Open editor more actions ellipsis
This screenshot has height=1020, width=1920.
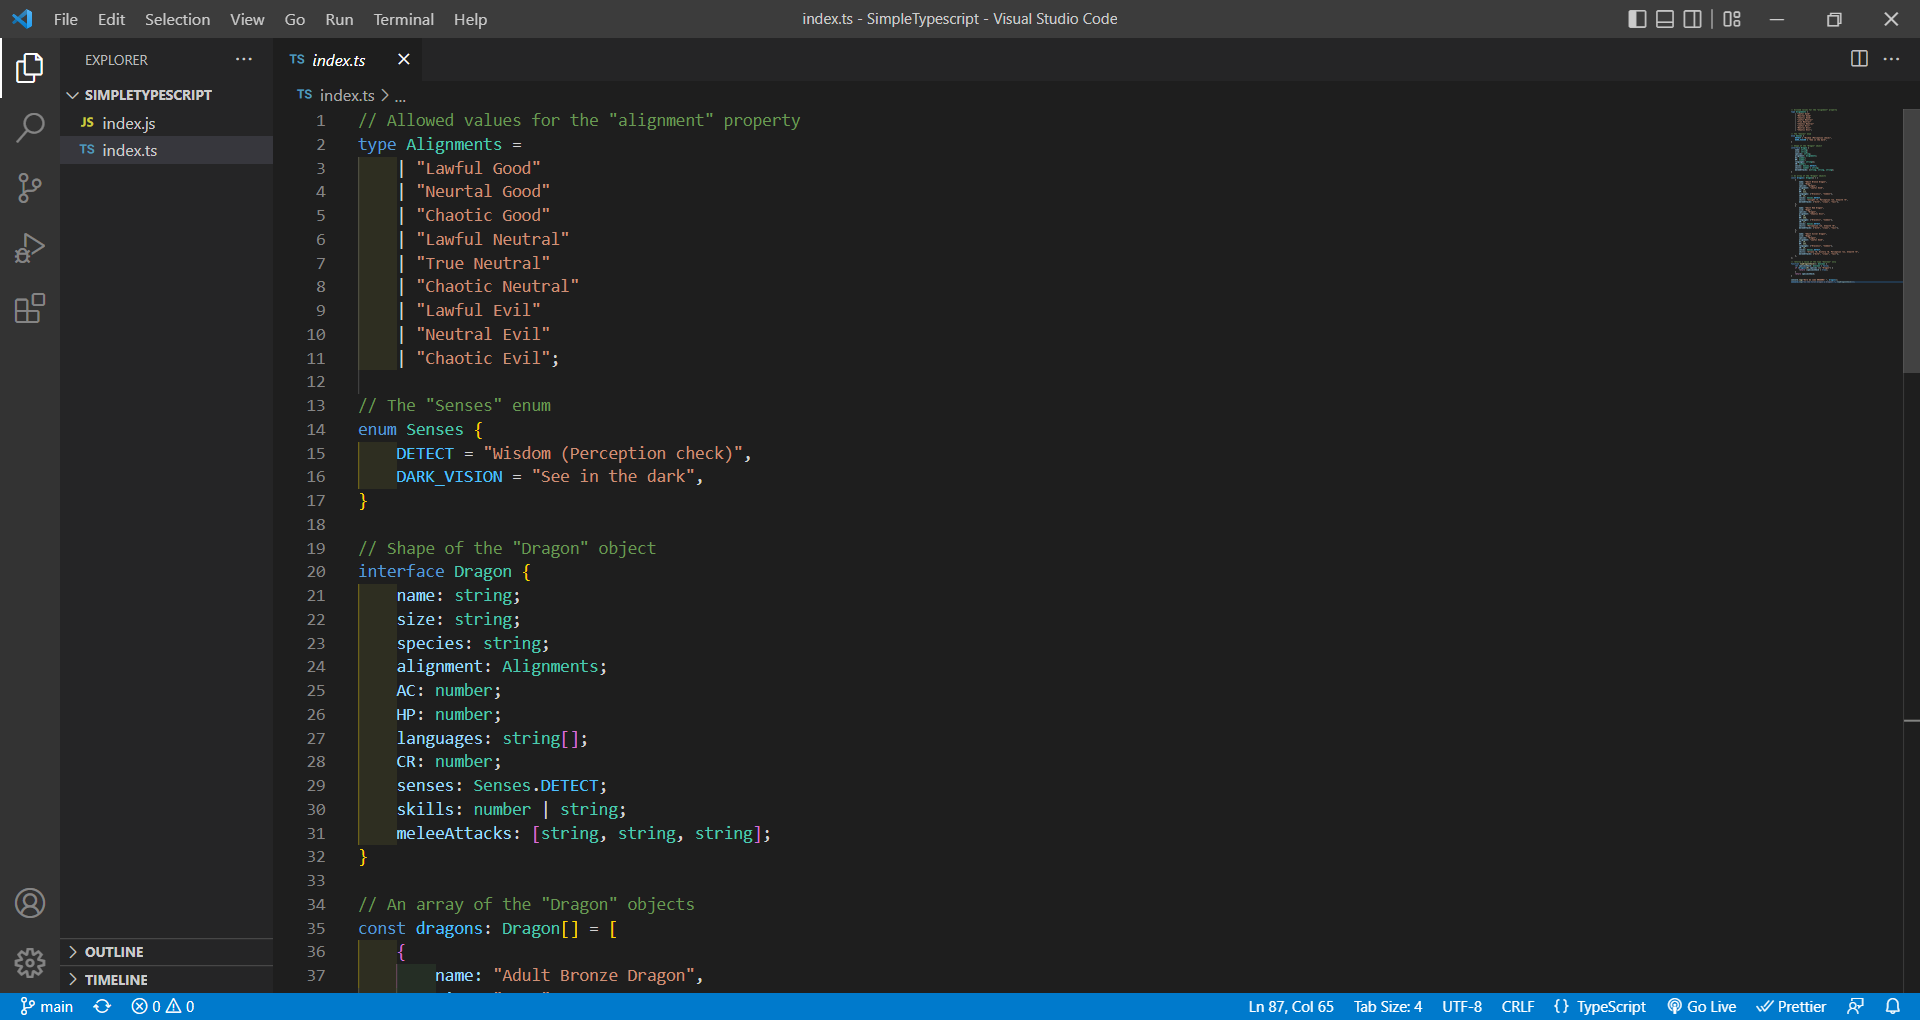pos(1892,59)
